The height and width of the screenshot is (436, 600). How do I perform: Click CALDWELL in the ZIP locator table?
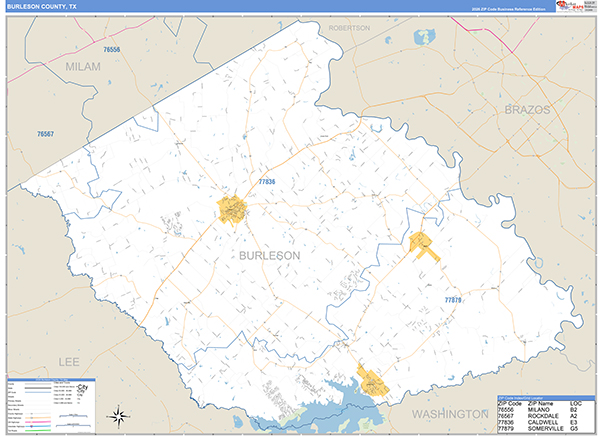click(543, 422)
